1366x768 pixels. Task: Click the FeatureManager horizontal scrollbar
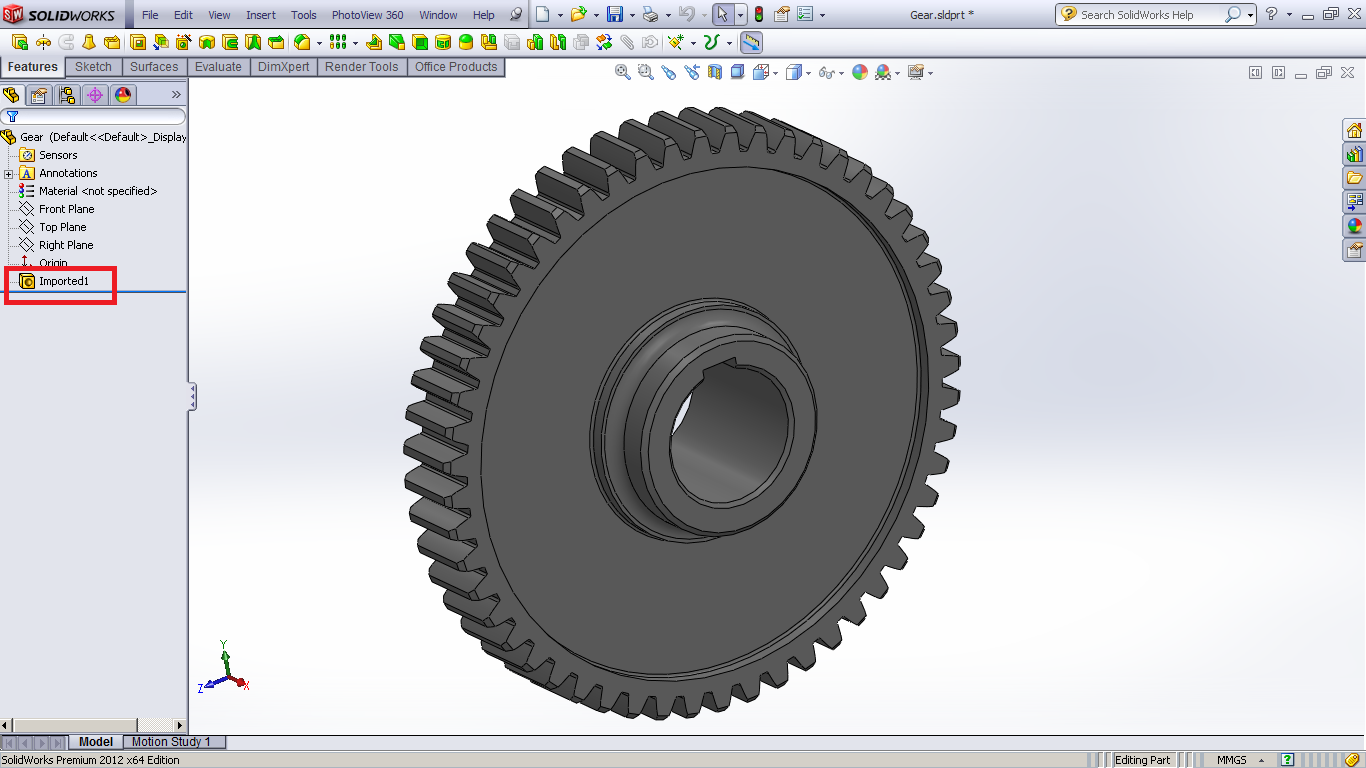(x=94, y=725)
